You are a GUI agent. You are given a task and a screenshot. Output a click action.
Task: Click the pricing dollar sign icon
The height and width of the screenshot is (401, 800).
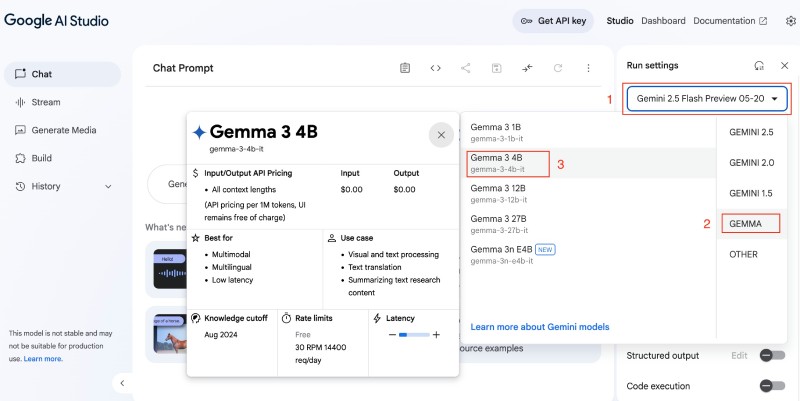[x=195, y=173]
